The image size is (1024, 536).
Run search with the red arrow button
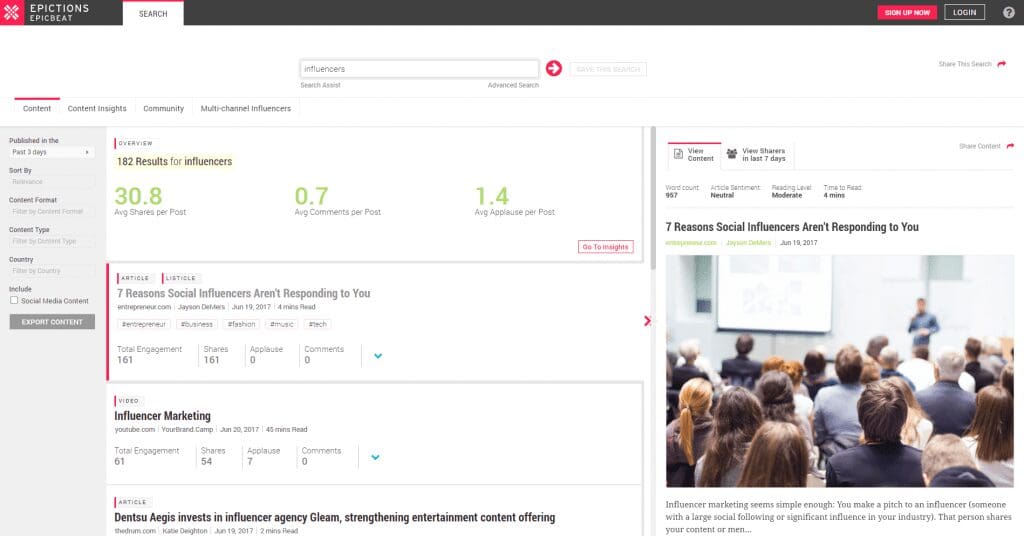(x=554, y=69)
